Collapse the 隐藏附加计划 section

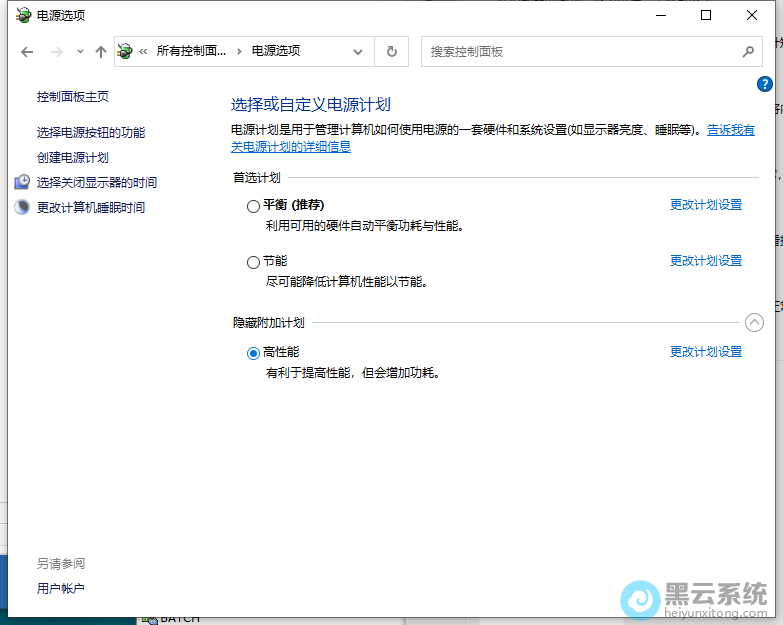[x=754, y=322]
